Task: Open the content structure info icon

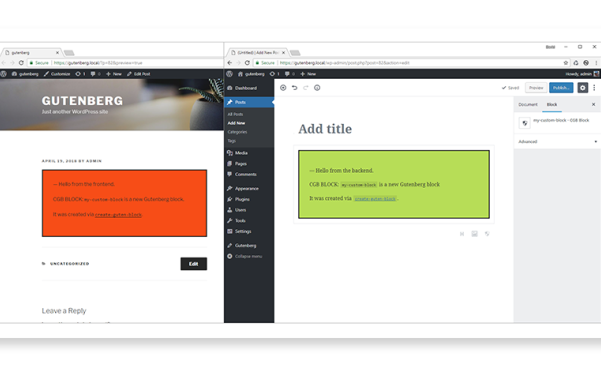Action: (x=317, y=88)
